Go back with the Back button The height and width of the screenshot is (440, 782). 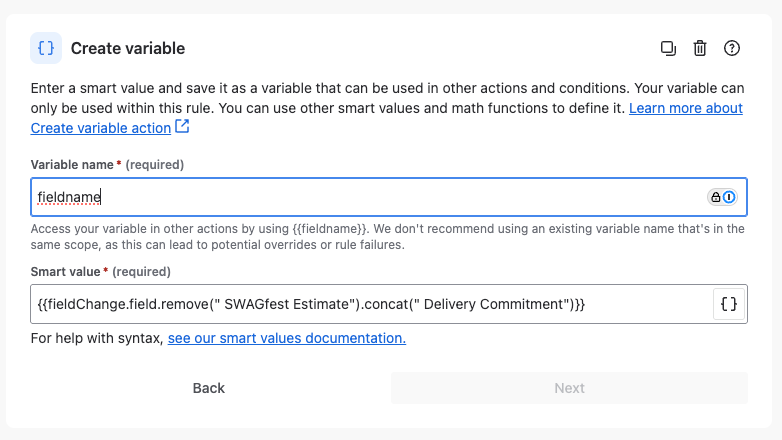[x=208, y=388]
